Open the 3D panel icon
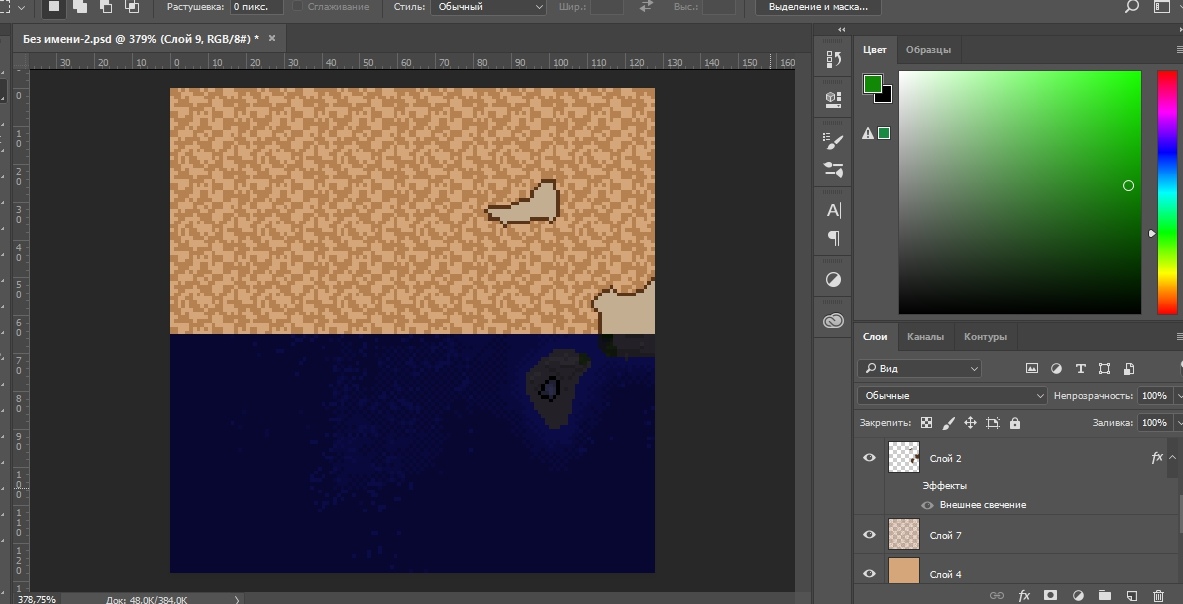The height and width of the screenshot is (604, 1183). coord(834,98)
